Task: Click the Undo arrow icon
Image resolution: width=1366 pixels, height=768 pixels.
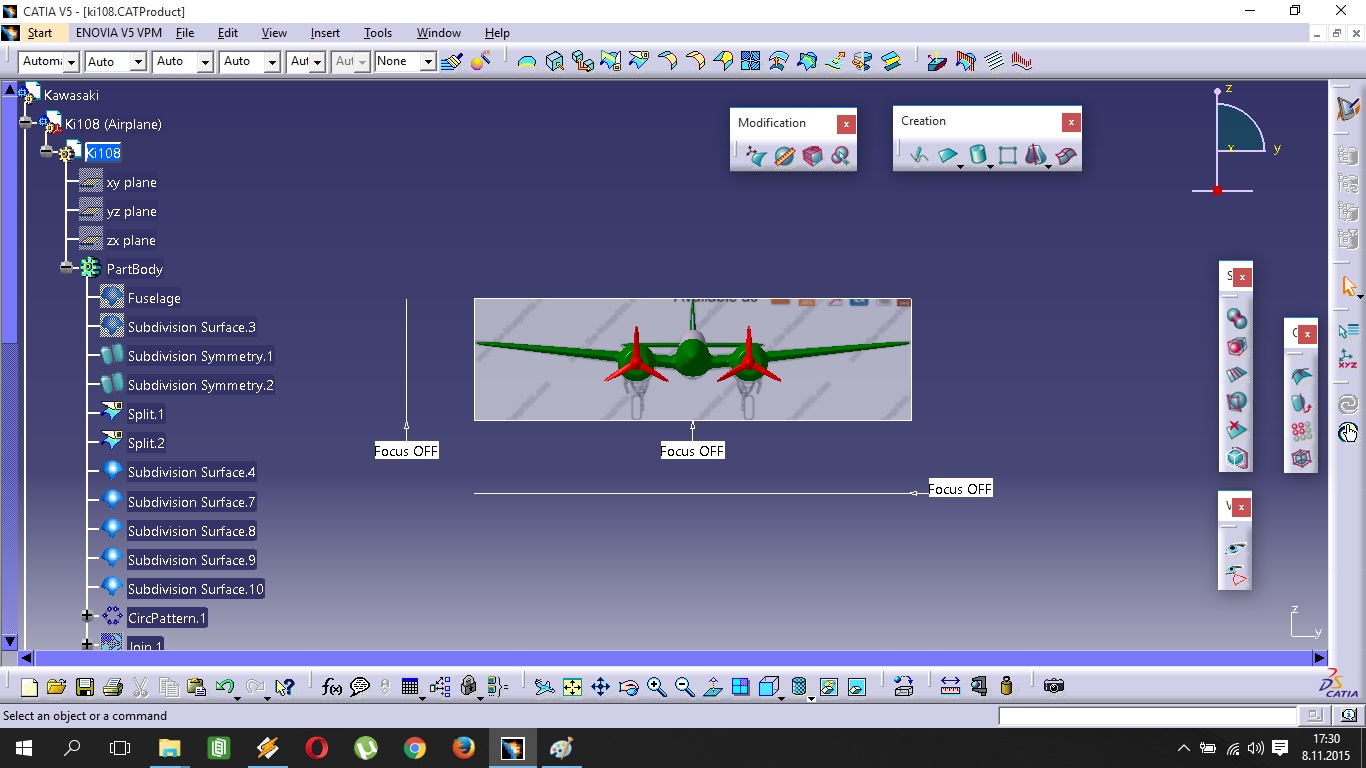Action: tap(225, 687)
